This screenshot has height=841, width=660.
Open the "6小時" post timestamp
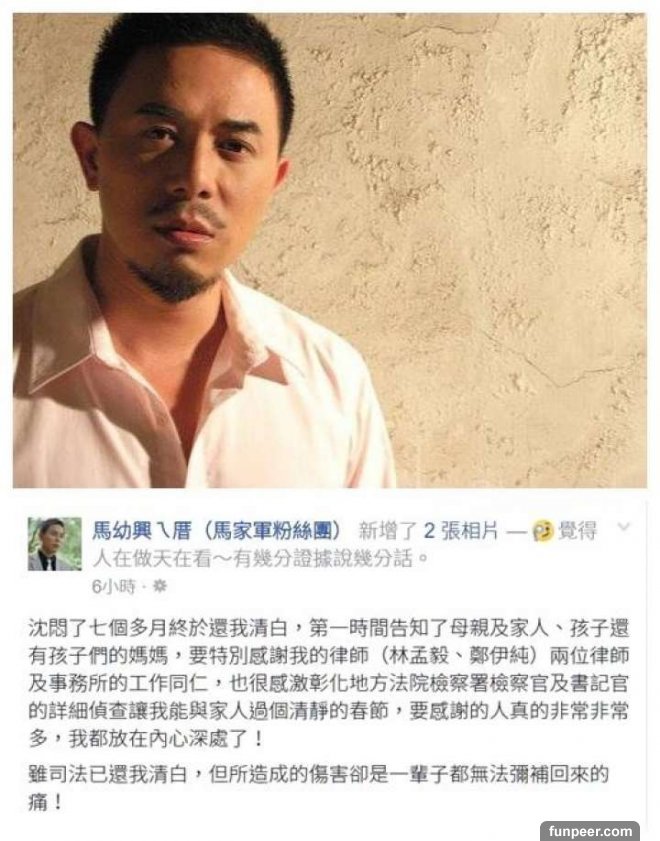pyautogui.click(x=113, y=587)
